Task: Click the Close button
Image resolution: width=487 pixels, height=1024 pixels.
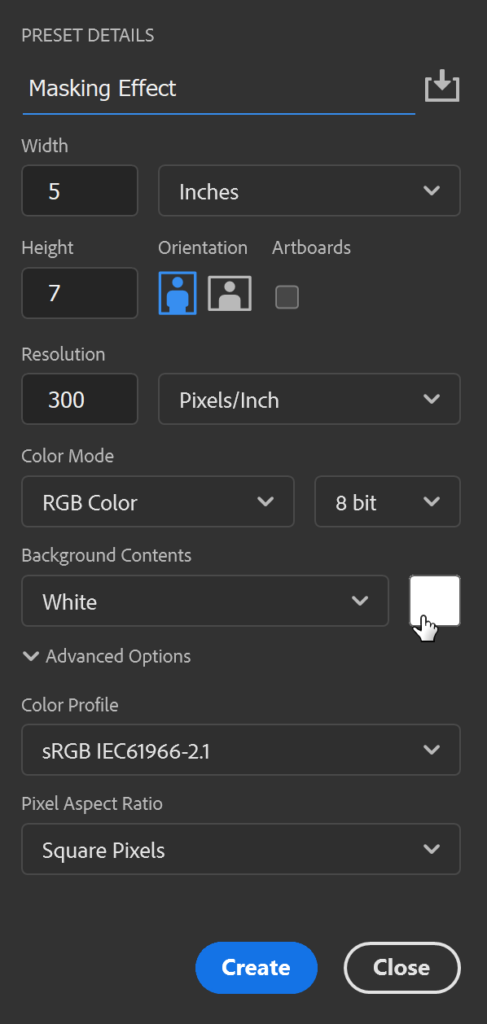Action: (x=402, y=968)
